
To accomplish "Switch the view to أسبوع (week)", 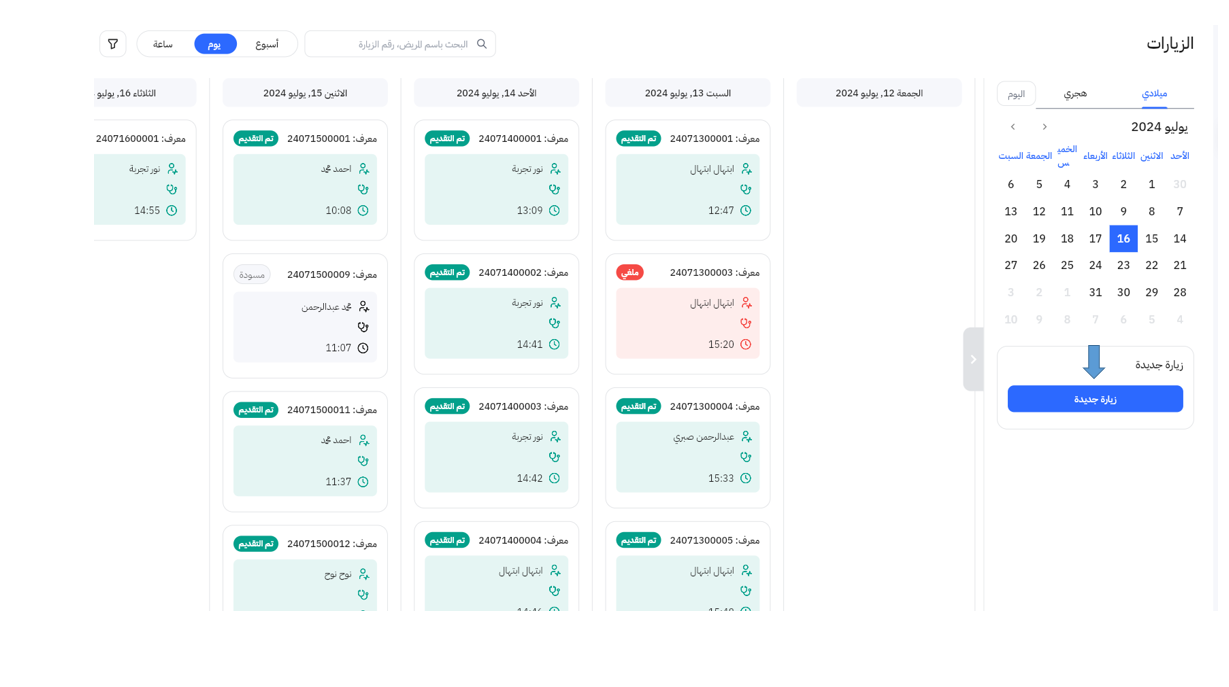I will click(267, 44).
